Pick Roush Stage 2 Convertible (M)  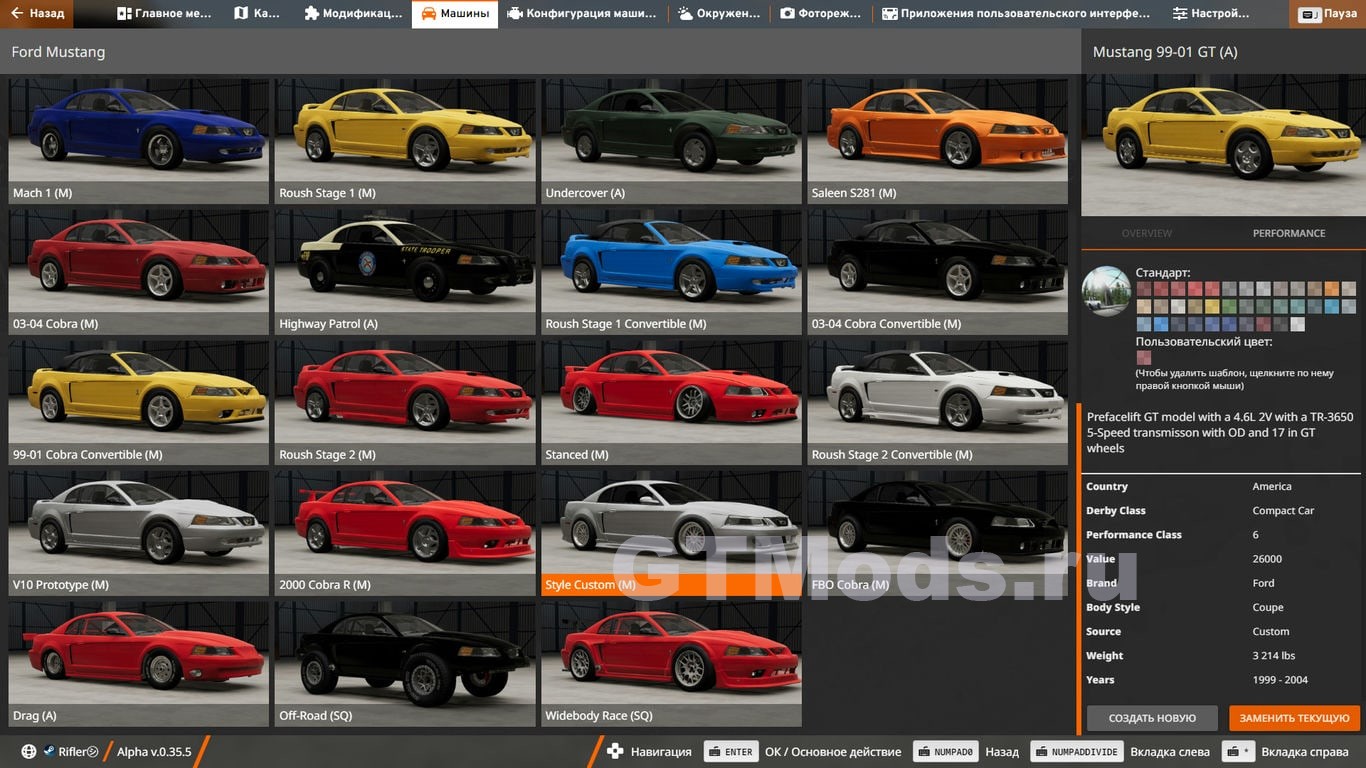(938, 403)
